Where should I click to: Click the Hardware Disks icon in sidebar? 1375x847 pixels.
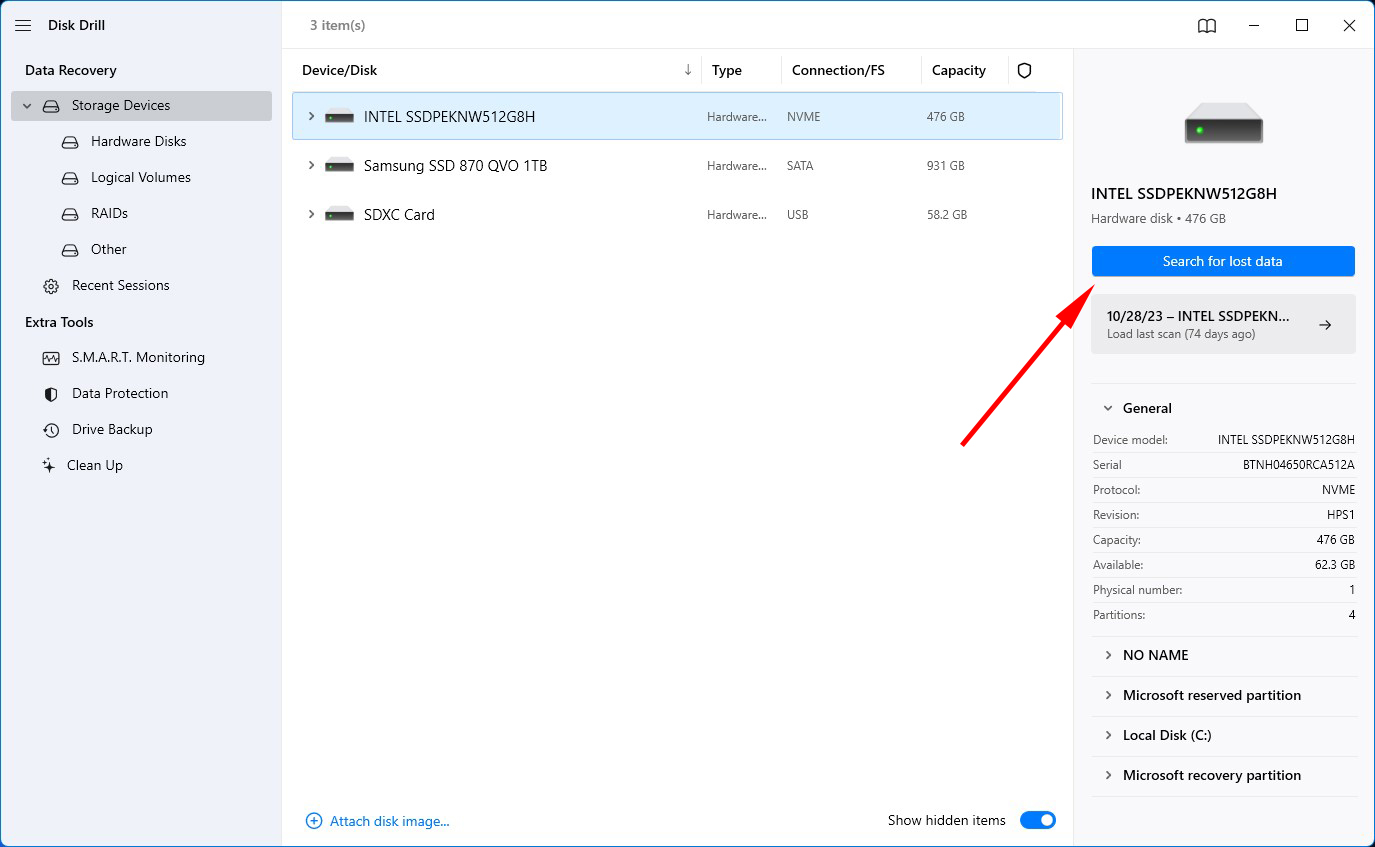tap(70, 142)
